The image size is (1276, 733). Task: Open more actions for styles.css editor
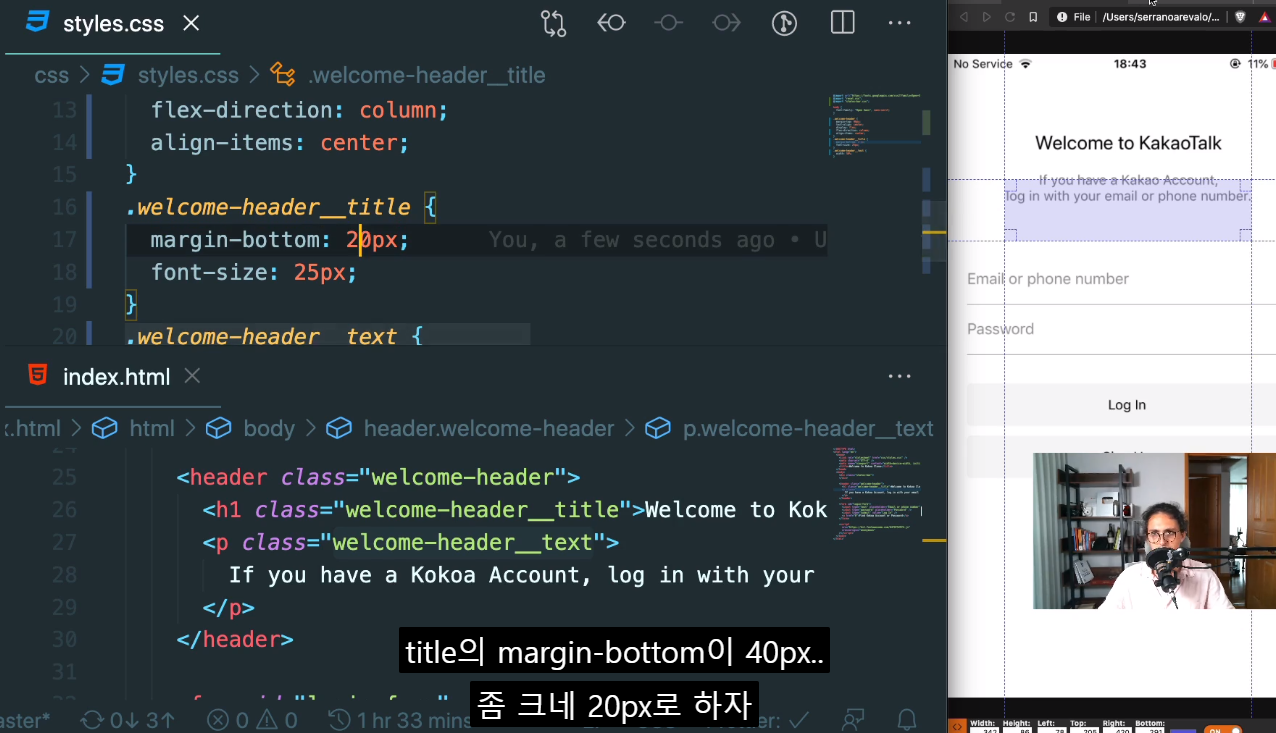point(900,23)
